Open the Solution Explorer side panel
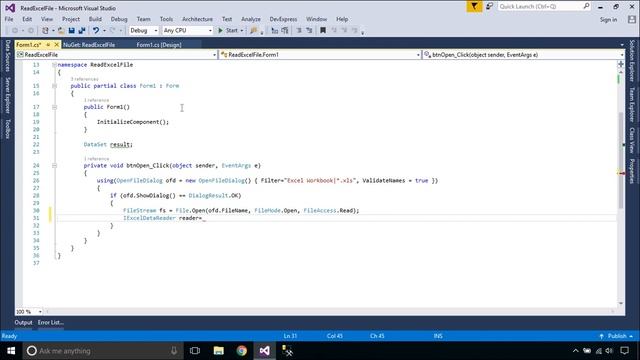 click(632, 60)
